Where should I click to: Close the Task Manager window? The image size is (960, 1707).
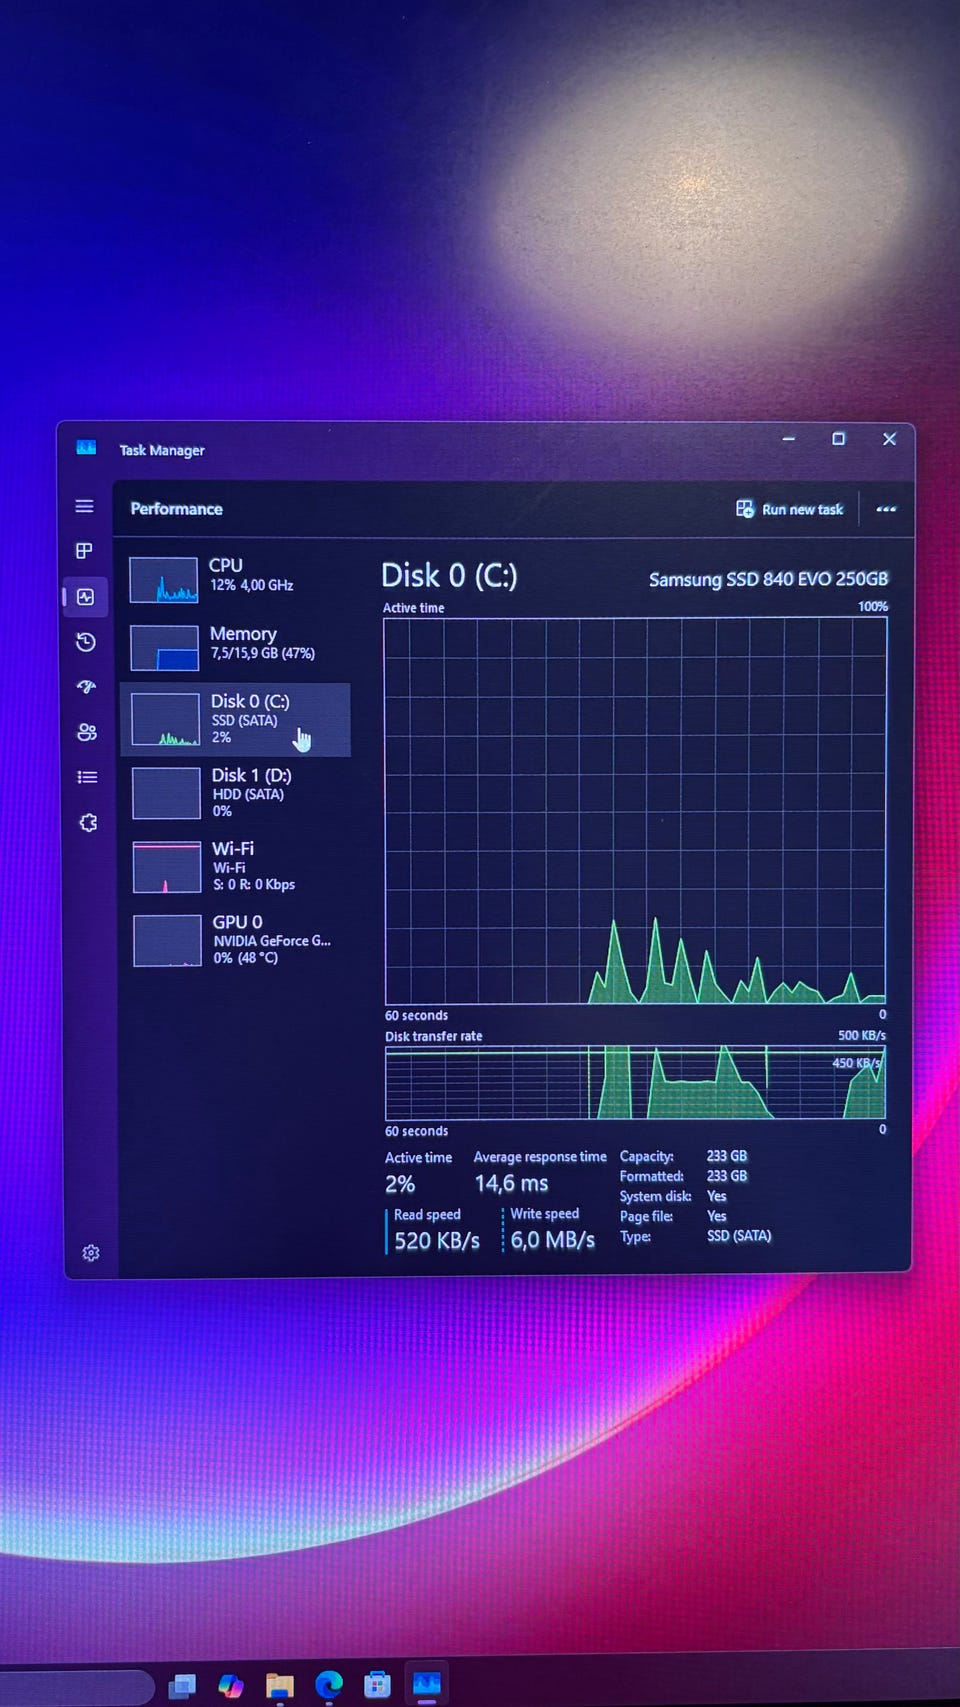pyautogui.click(x=889, y=439)
